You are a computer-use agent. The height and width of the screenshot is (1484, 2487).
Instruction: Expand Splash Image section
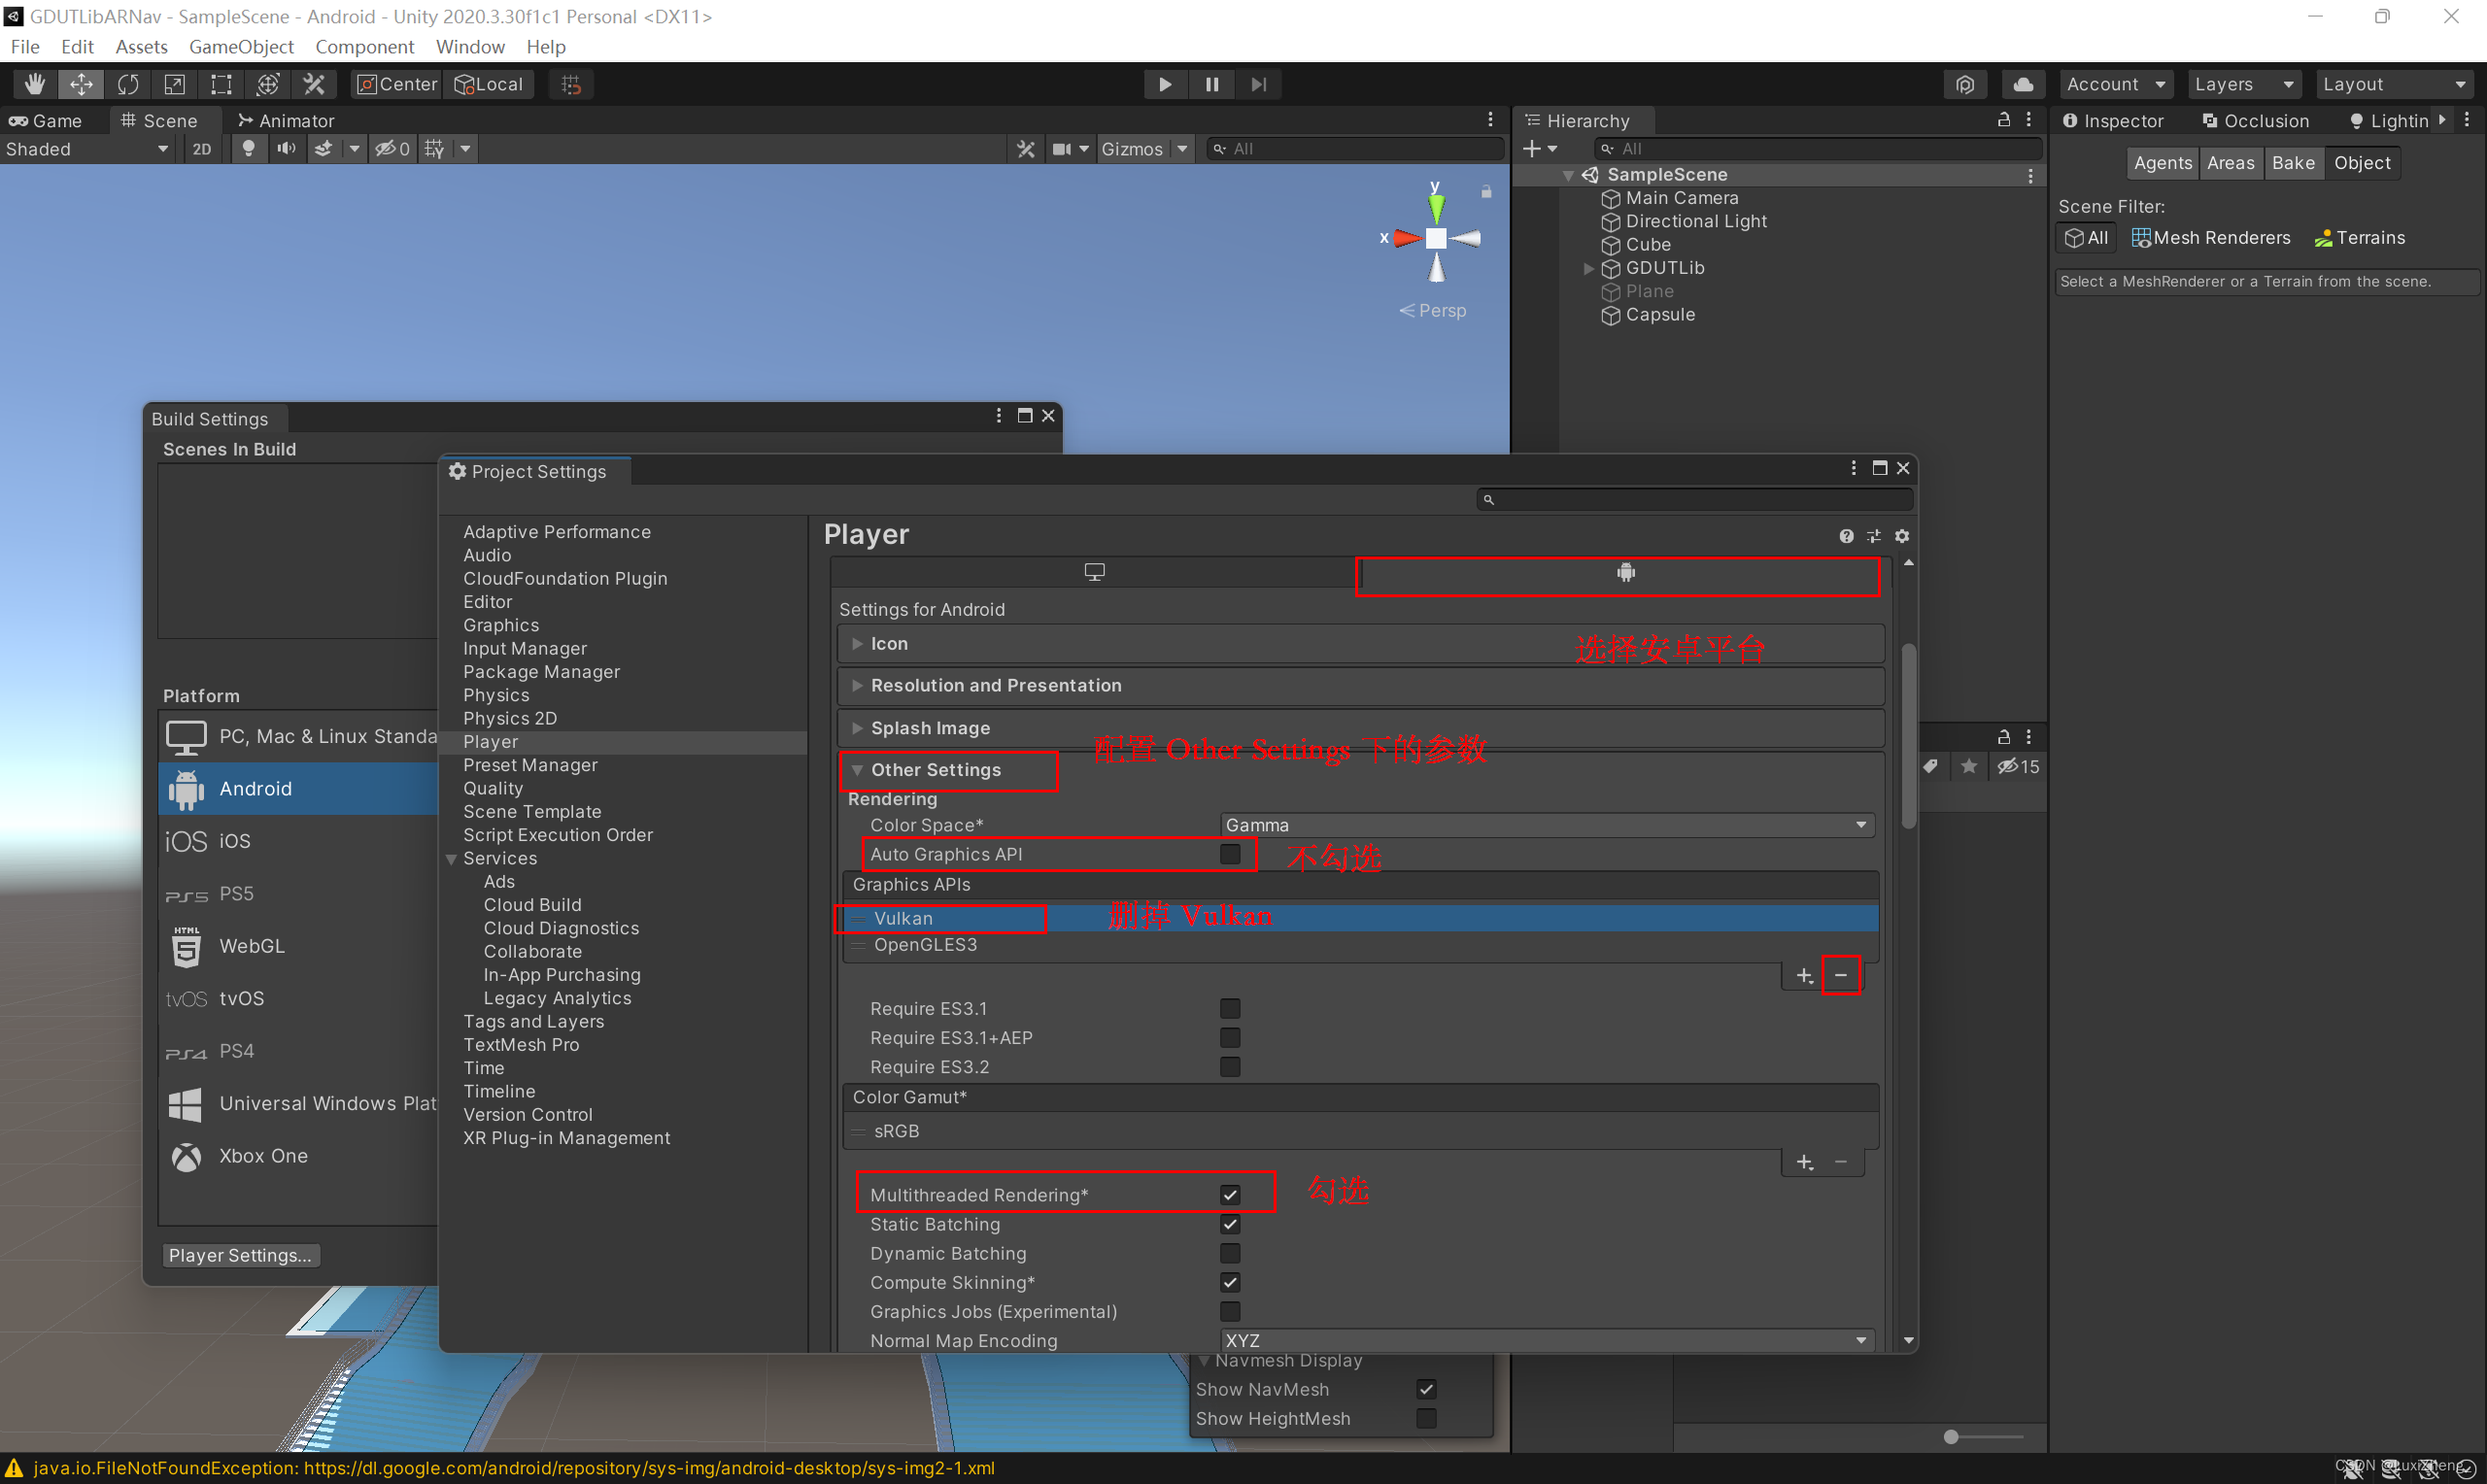(857, 728)
